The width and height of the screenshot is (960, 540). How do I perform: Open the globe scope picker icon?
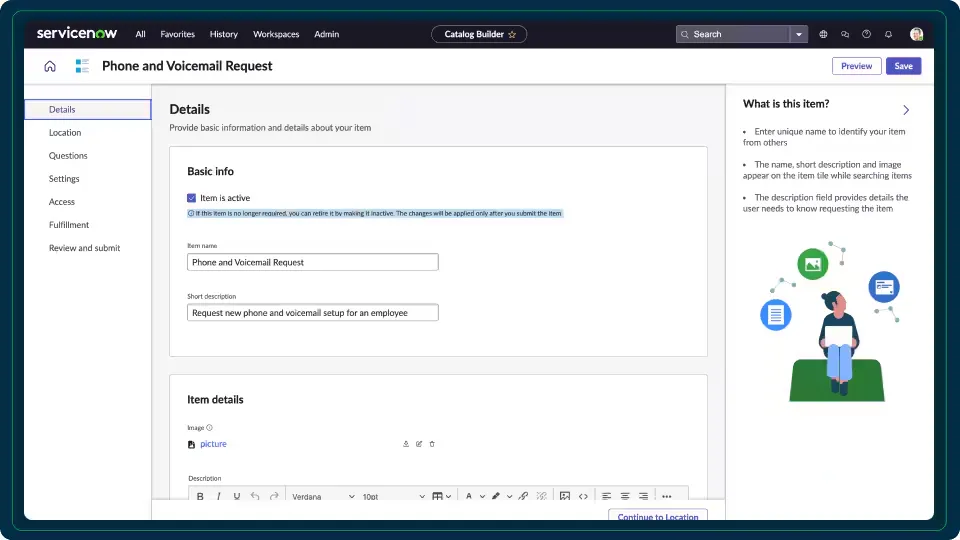823,34
